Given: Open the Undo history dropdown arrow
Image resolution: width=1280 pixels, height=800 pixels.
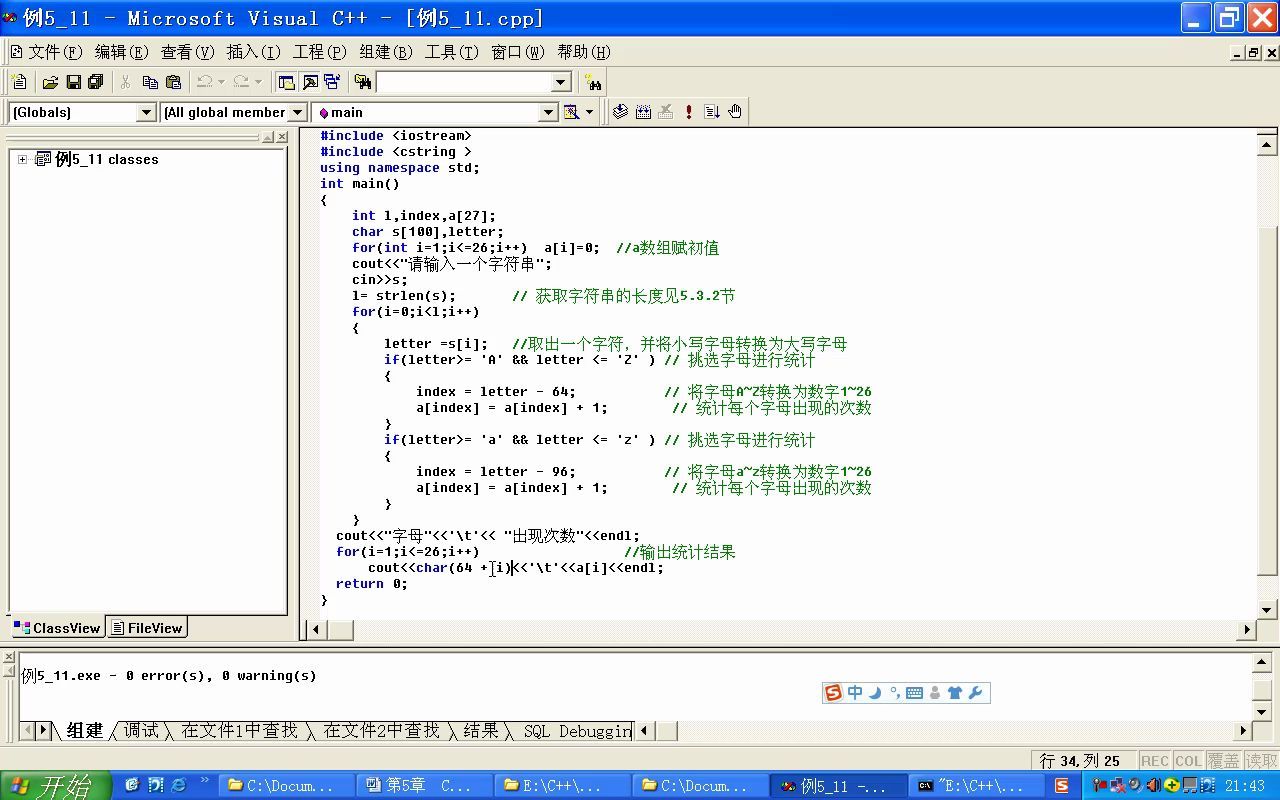Looking at the screenshot, I should pos(221,82).
